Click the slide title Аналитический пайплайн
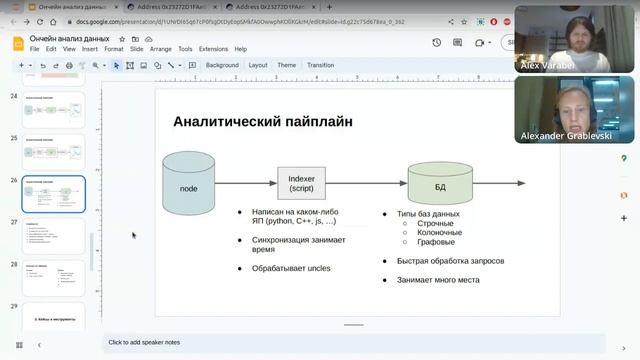Image resolution: width=640 pixels, height=360 pixels. [x=263, y=122]
